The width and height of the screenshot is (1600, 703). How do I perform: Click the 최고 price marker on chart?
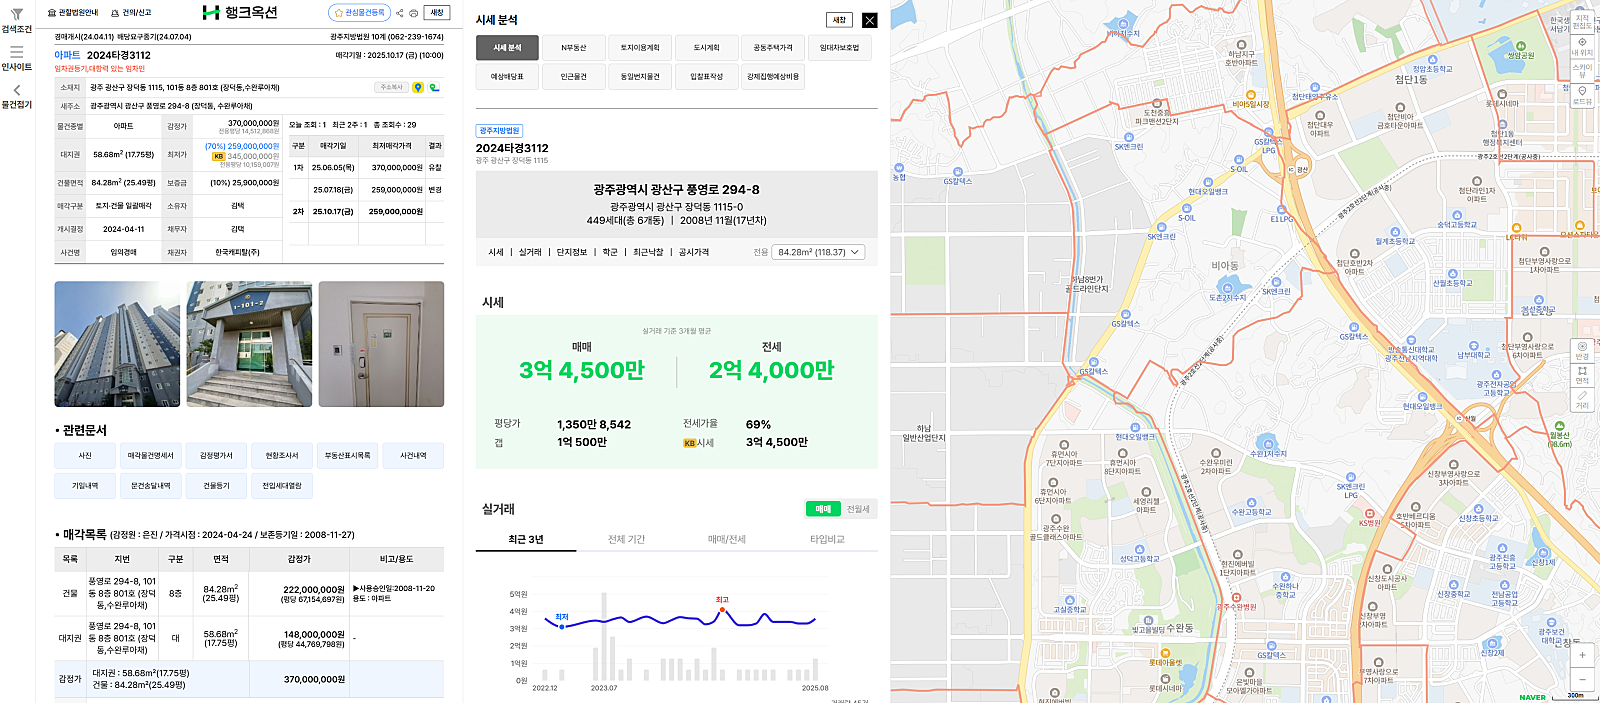click(x=722, y=609)
